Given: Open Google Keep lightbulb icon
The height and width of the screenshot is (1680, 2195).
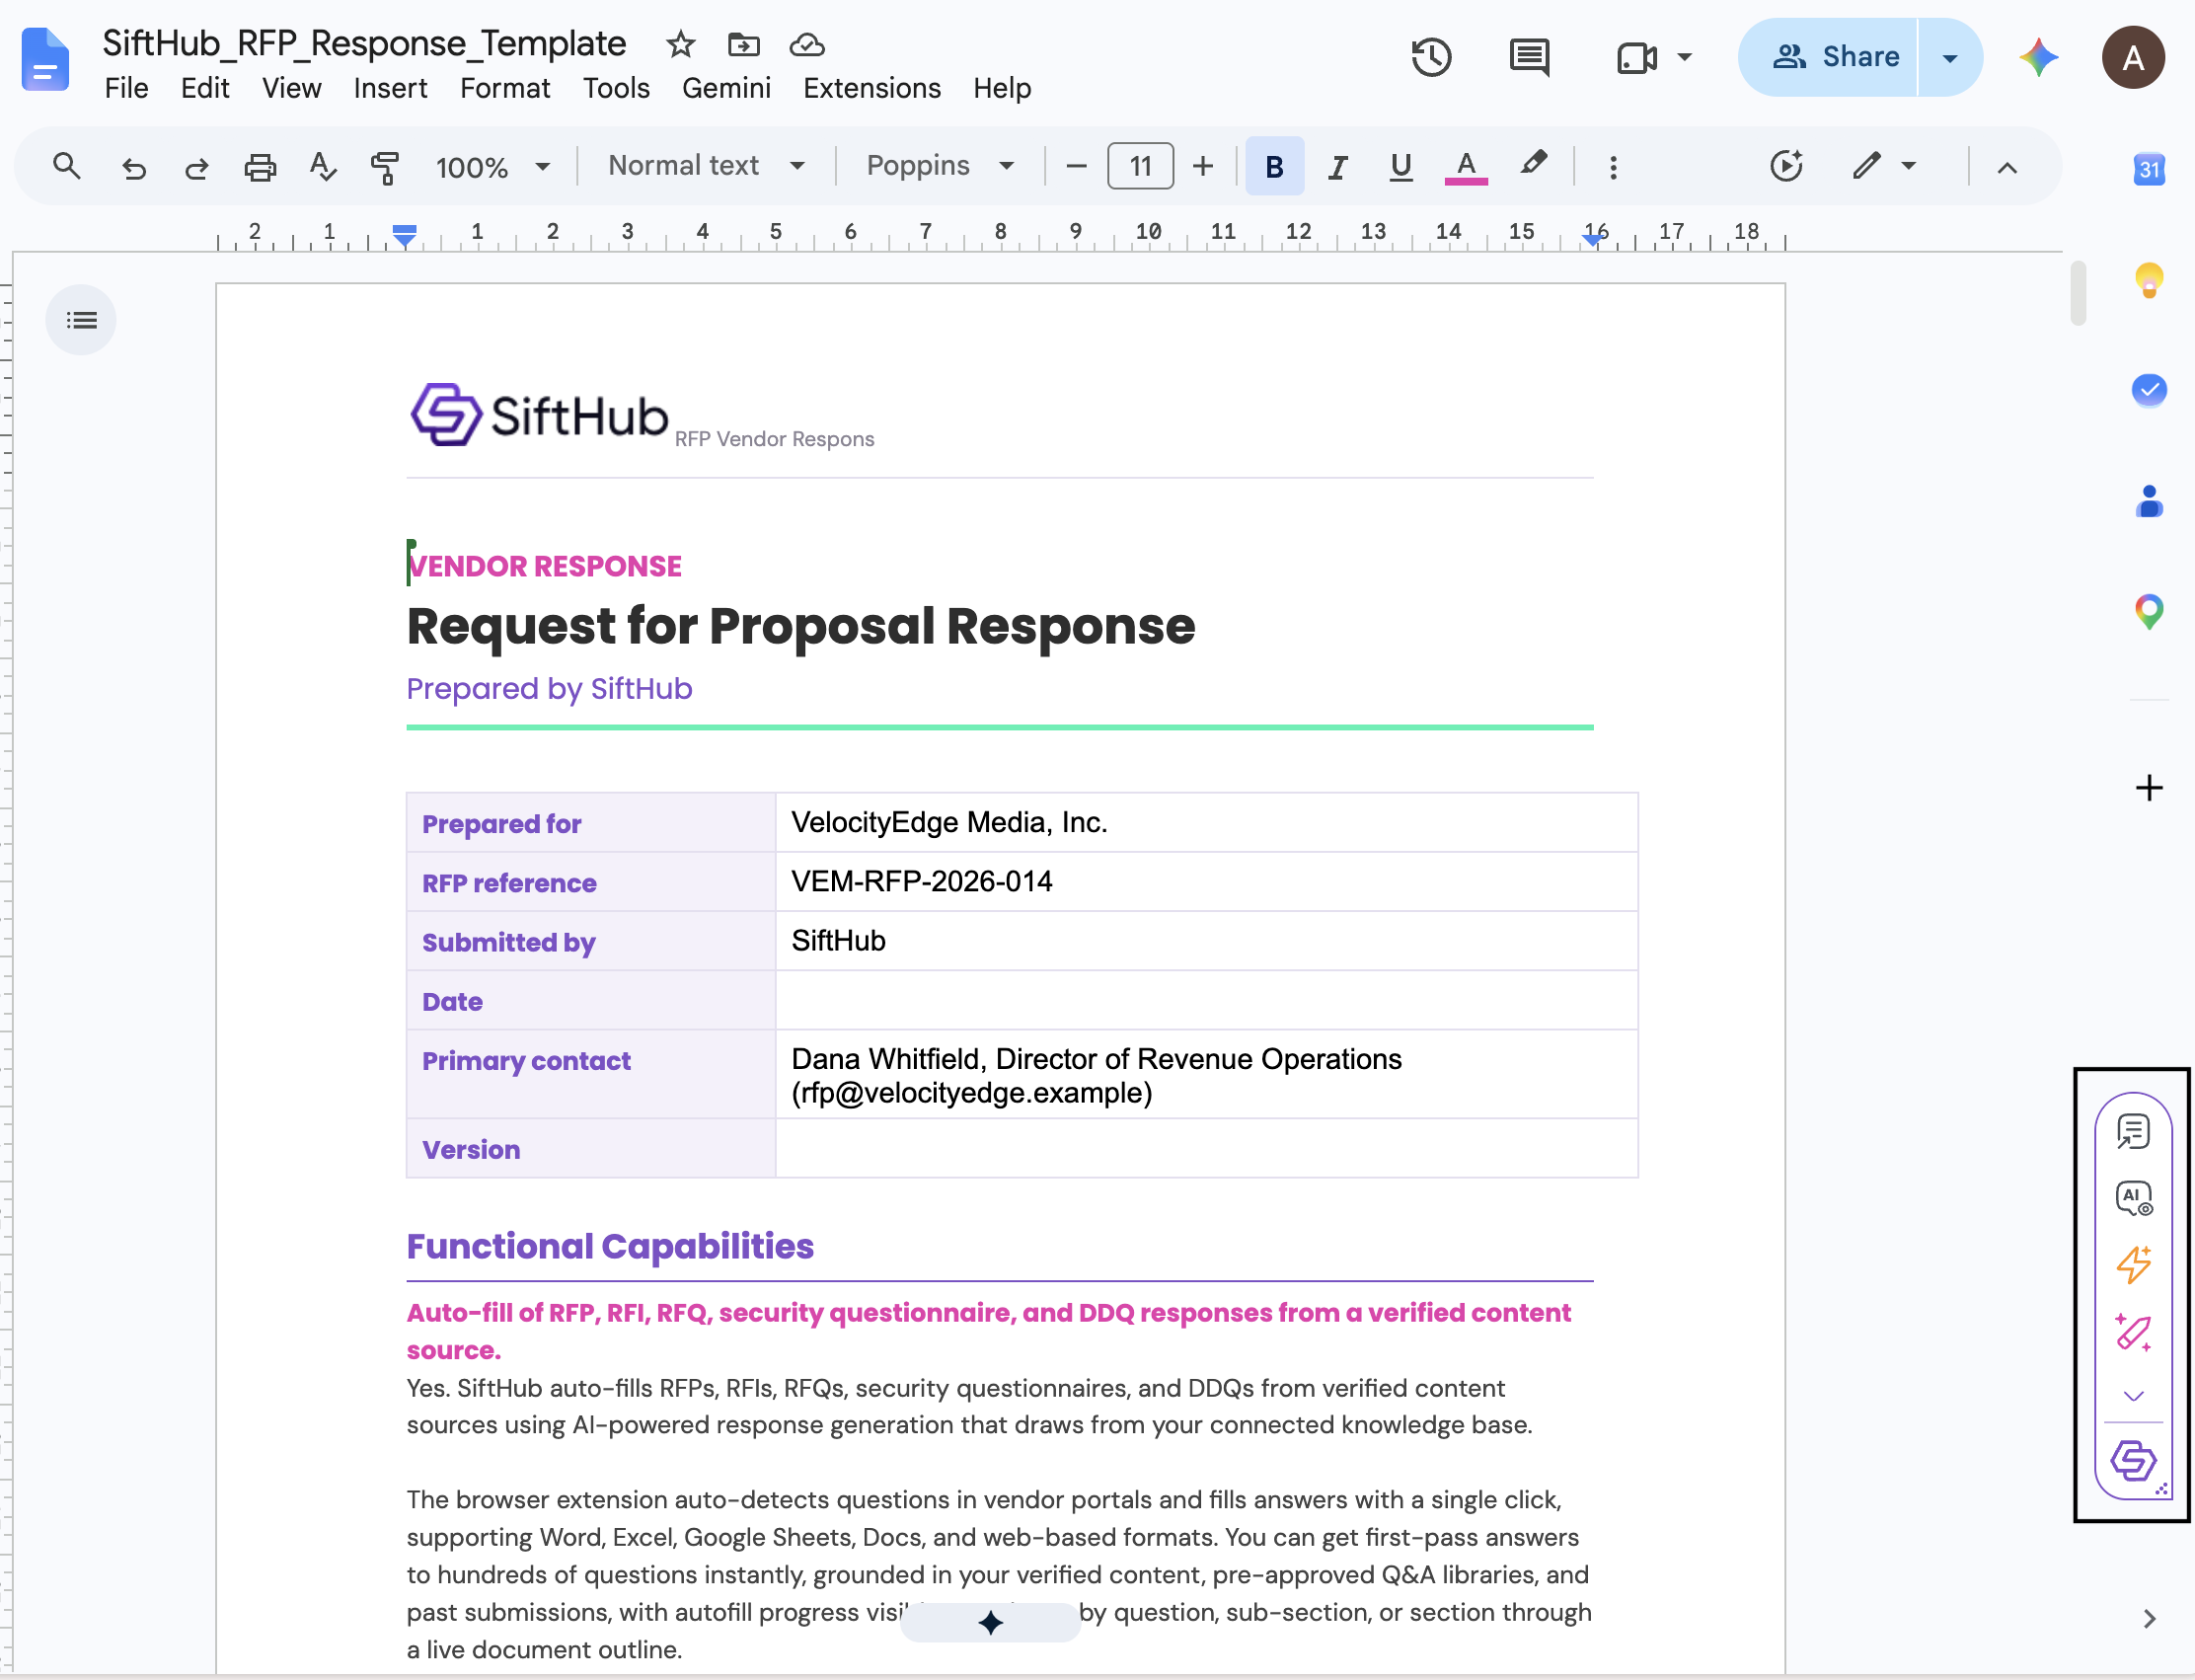Looking at the screenshot, I should pos(2148,280).
